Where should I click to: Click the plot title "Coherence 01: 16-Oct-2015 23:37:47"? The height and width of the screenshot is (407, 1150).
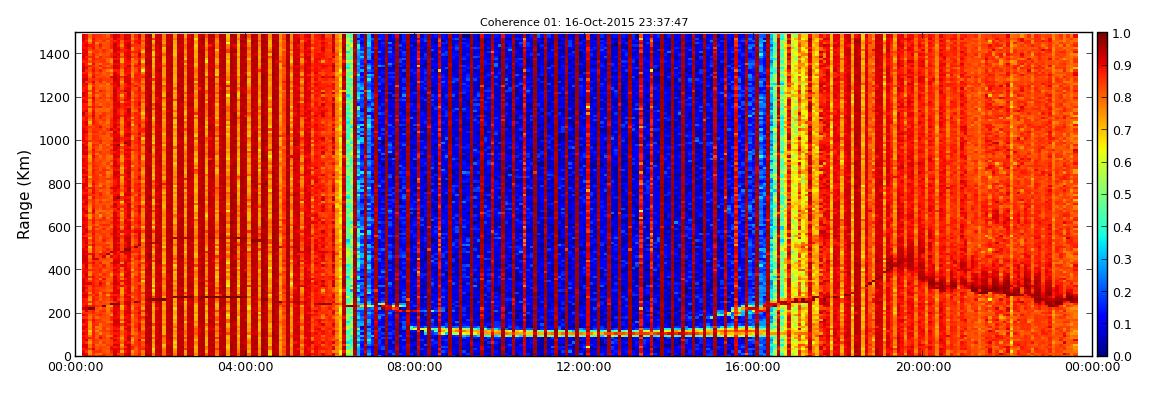584,23
